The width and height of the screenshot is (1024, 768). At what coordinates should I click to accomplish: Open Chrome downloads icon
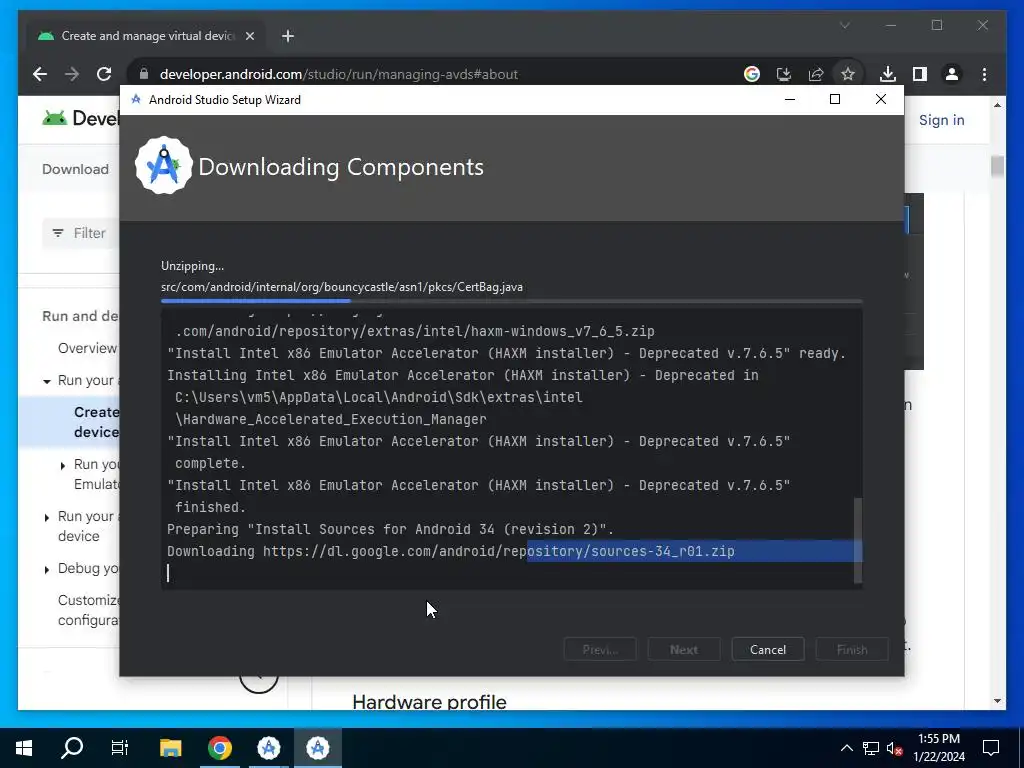888,74
